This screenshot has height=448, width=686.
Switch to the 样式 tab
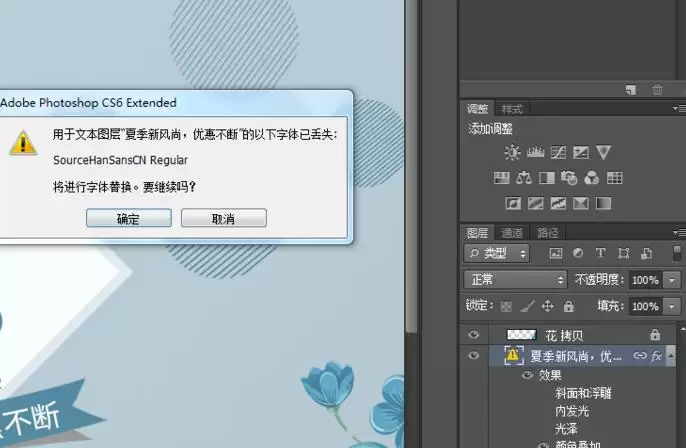512,109
